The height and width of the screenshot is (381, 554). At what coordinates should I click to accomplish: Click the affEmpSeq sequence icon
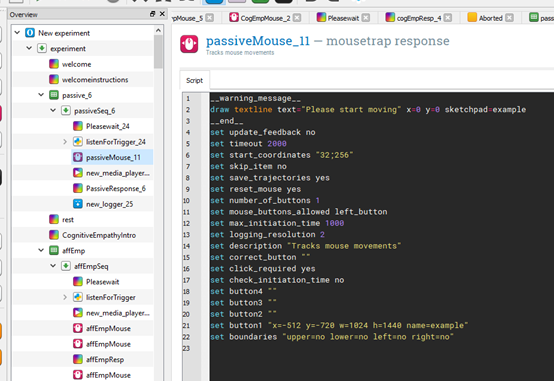(x=66, y=266)
